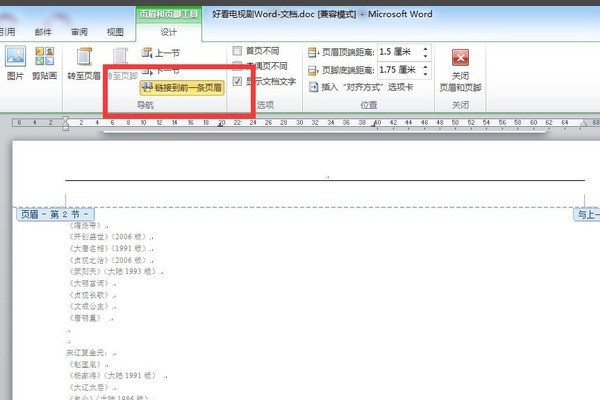
Task: Select the tab stop at ruler mark 20
Action: click(220, 125)
